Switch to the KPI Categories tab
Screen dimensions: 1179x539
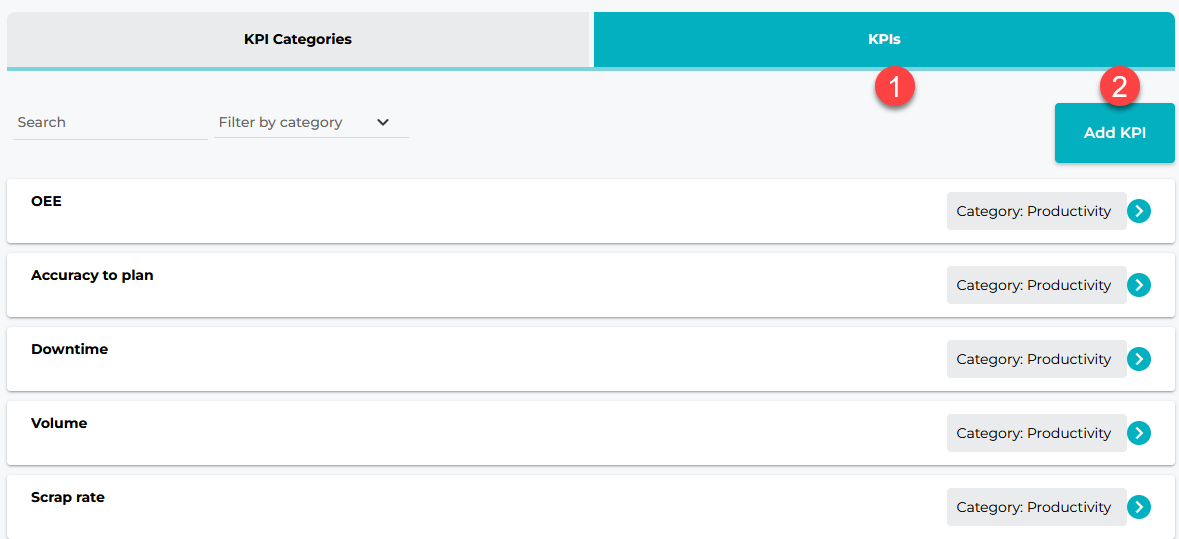point(298,39)
